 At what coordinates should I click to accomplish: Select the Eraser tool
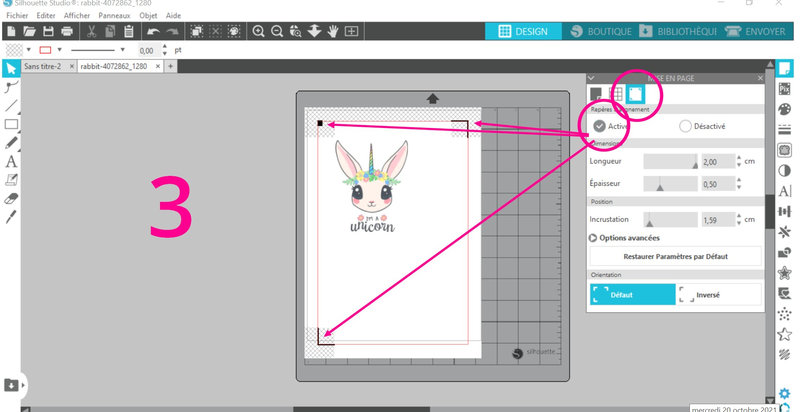pos(11,197)
